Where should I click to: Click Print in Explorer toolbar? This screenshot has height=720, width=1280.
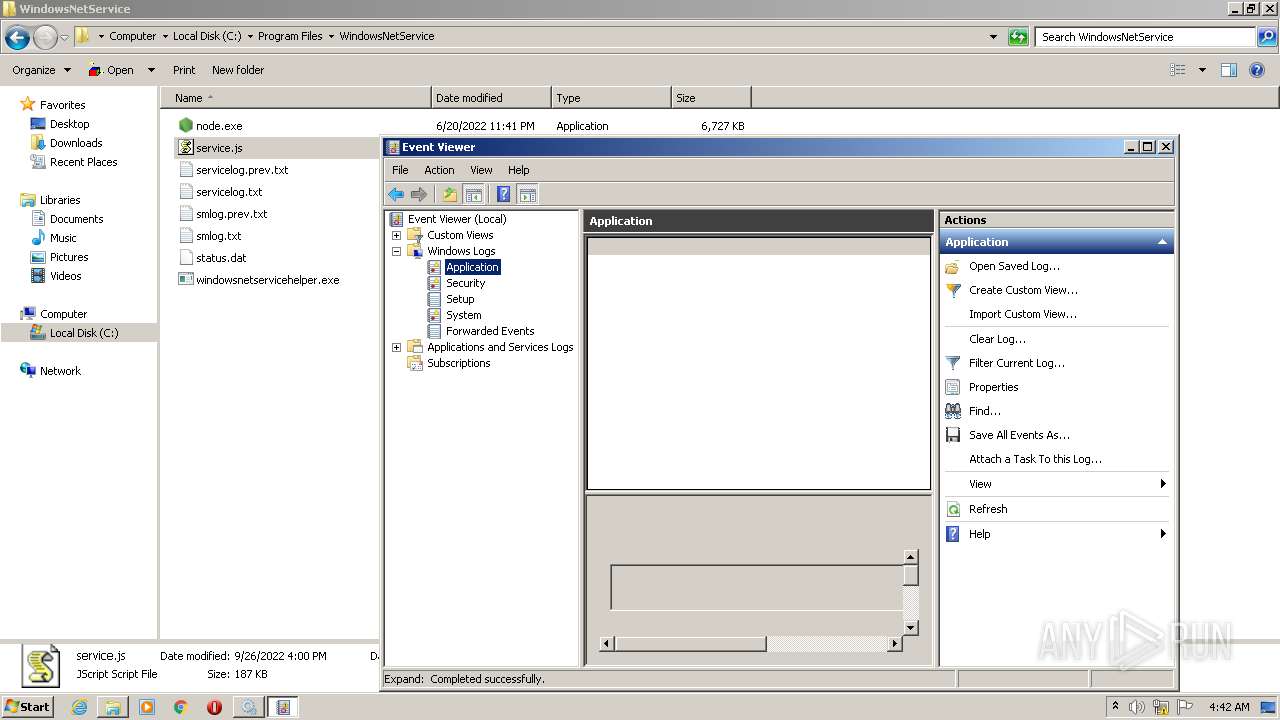click(x=184, y=70)
